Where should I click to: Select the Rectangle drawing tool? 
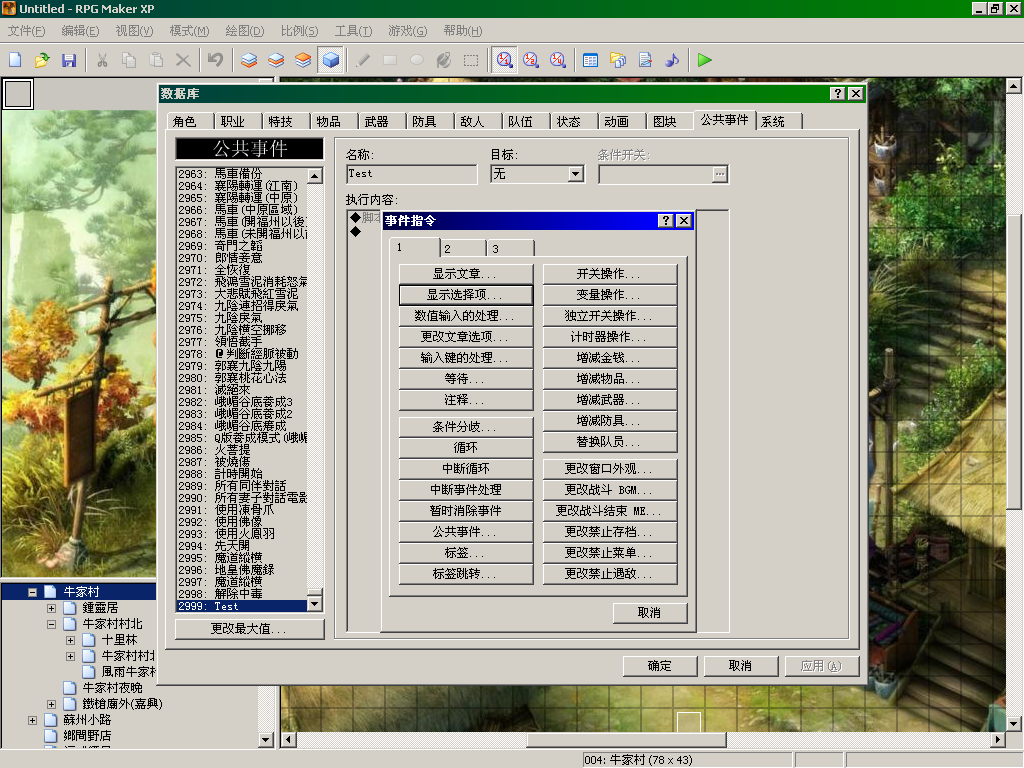[x=390, y=60]
